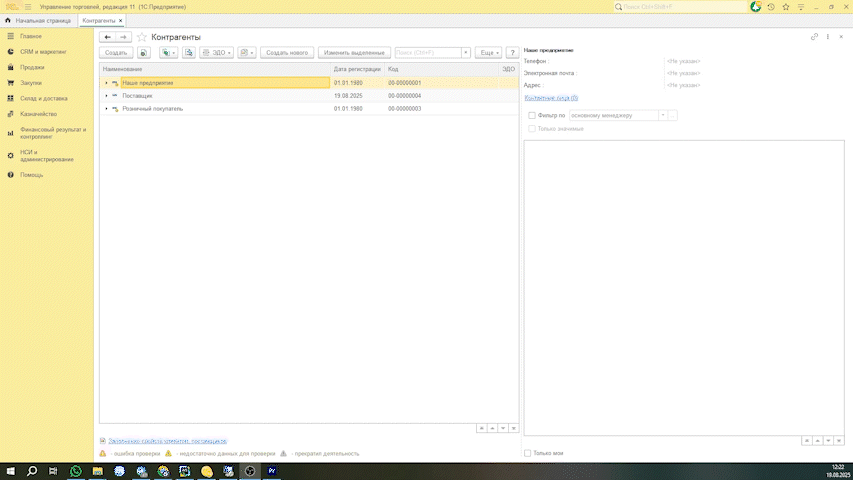Viewport: 854px width, 480px height.
Task: Open the green create-based-on icon dropdown
Action: coord(168,53)
